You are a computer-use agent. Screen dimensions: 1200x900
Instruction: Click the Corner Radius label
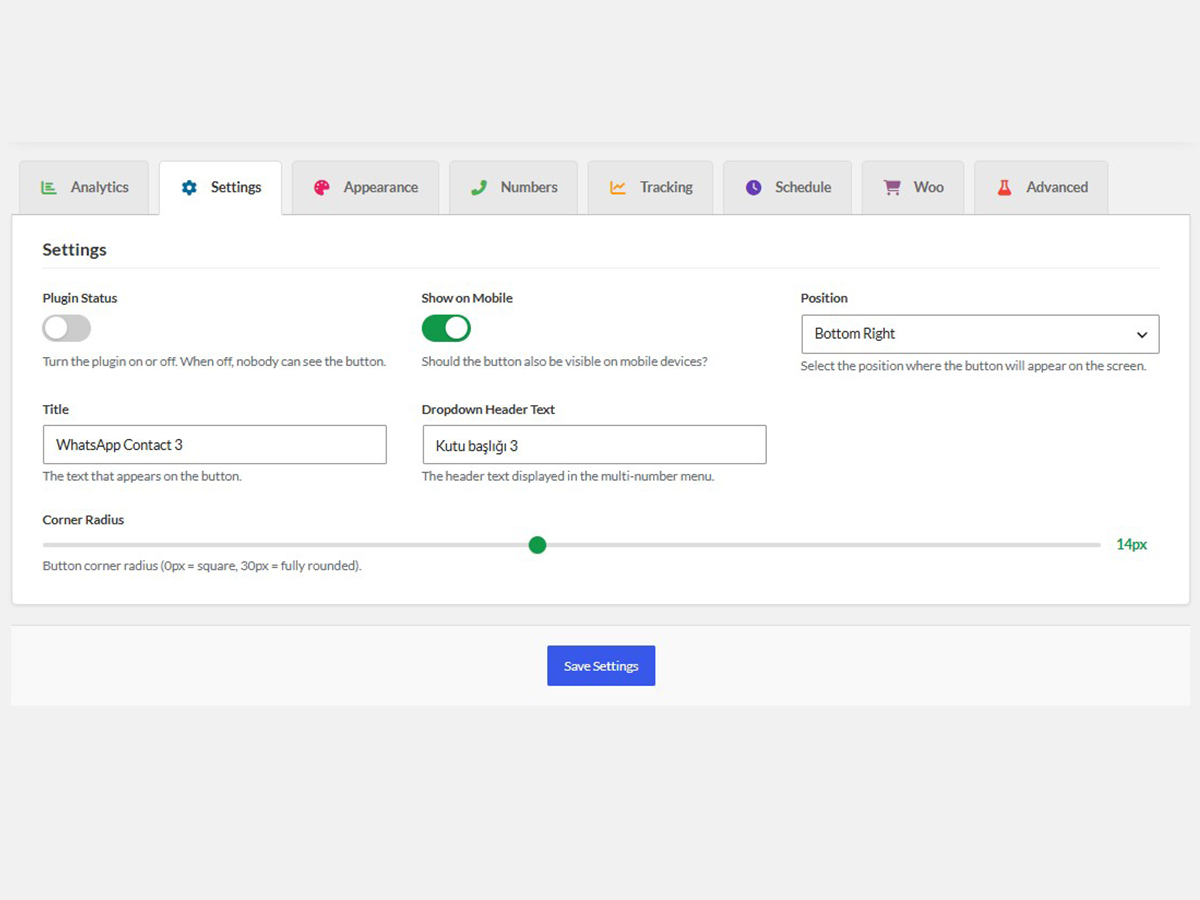83,520
